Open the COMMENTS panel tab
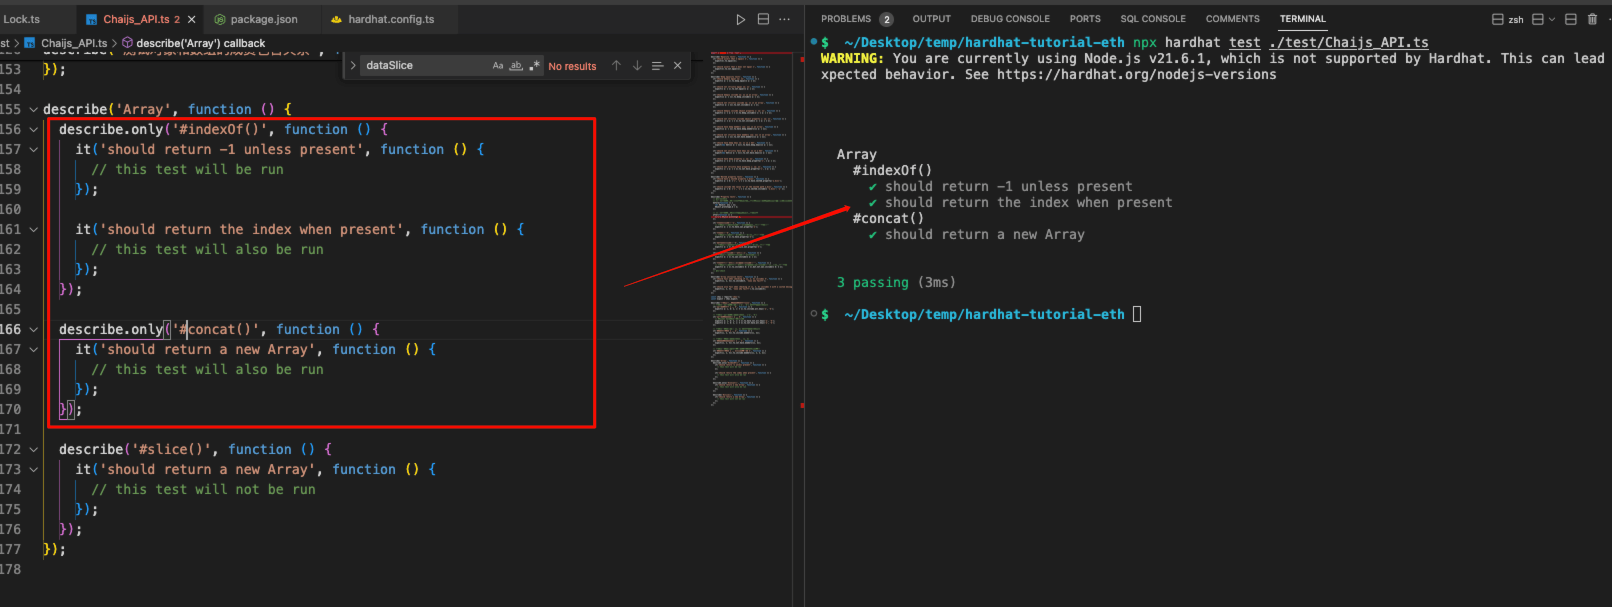Screen dimensions: 1612x607 [x=1232, y=19]
